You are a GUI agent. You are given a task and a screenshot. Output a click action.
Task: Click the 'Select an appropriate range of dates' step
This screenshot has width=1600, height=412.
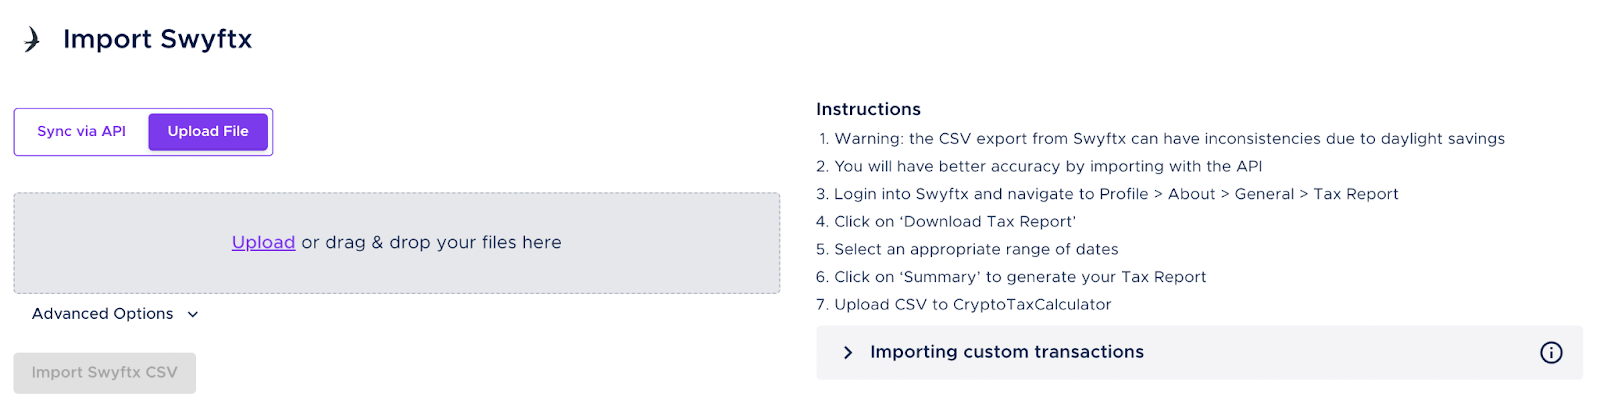pos(967,249)
